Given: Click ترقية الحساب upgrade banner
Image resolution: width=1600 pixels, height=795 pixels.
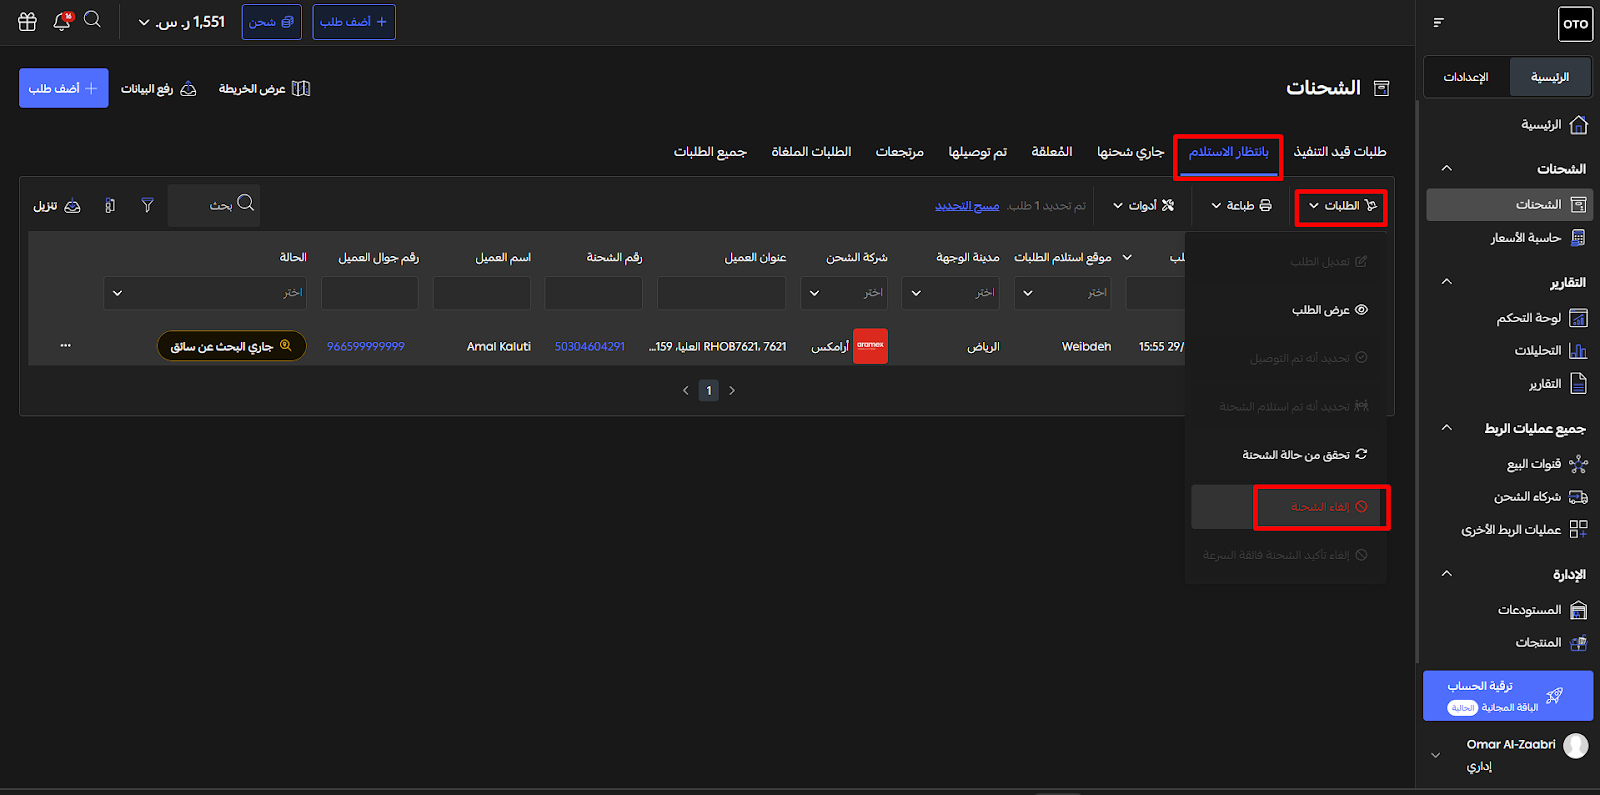Looking at the screenshot, I should point(1508,696).
